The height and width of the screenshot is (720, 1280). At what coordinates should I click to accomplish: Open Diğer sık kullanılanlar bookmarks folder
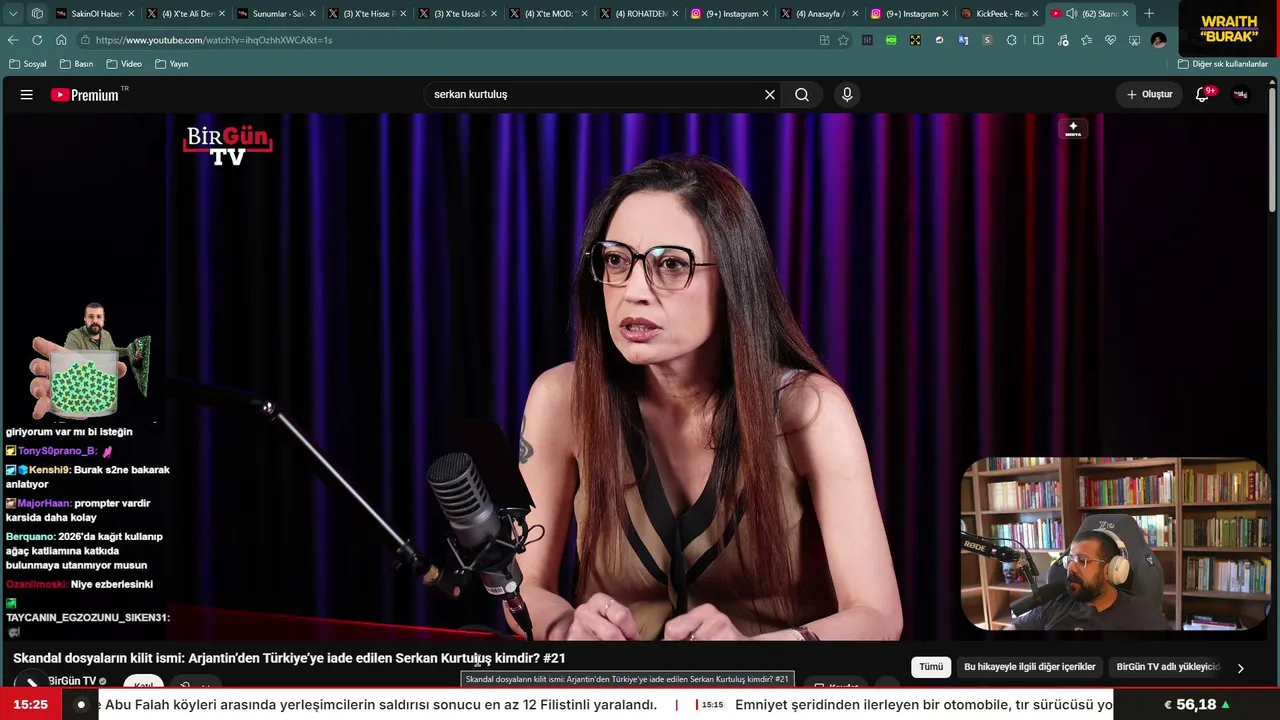point(1223,64)
